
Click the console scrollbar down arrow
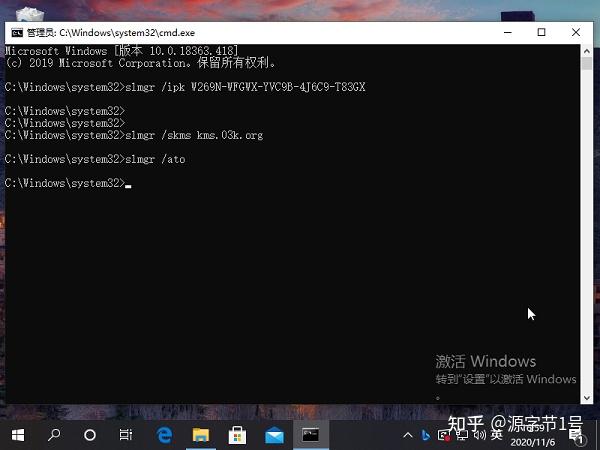click(x=587, y=398)
